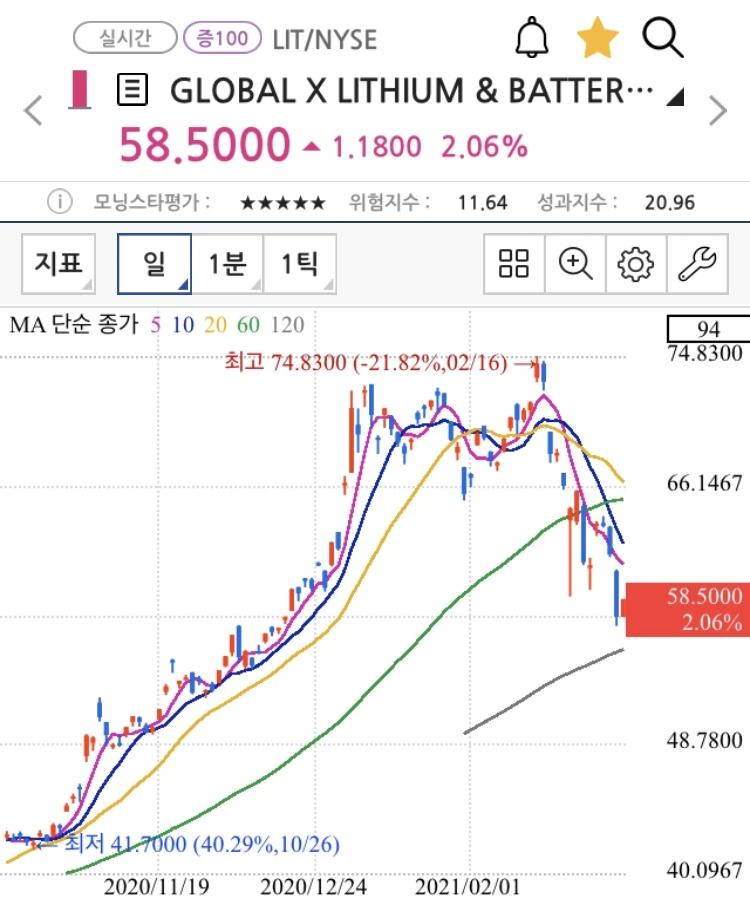750x901 pixels.
Task: Select the 10-day MA legend
Action: click(x=183, y=325)
